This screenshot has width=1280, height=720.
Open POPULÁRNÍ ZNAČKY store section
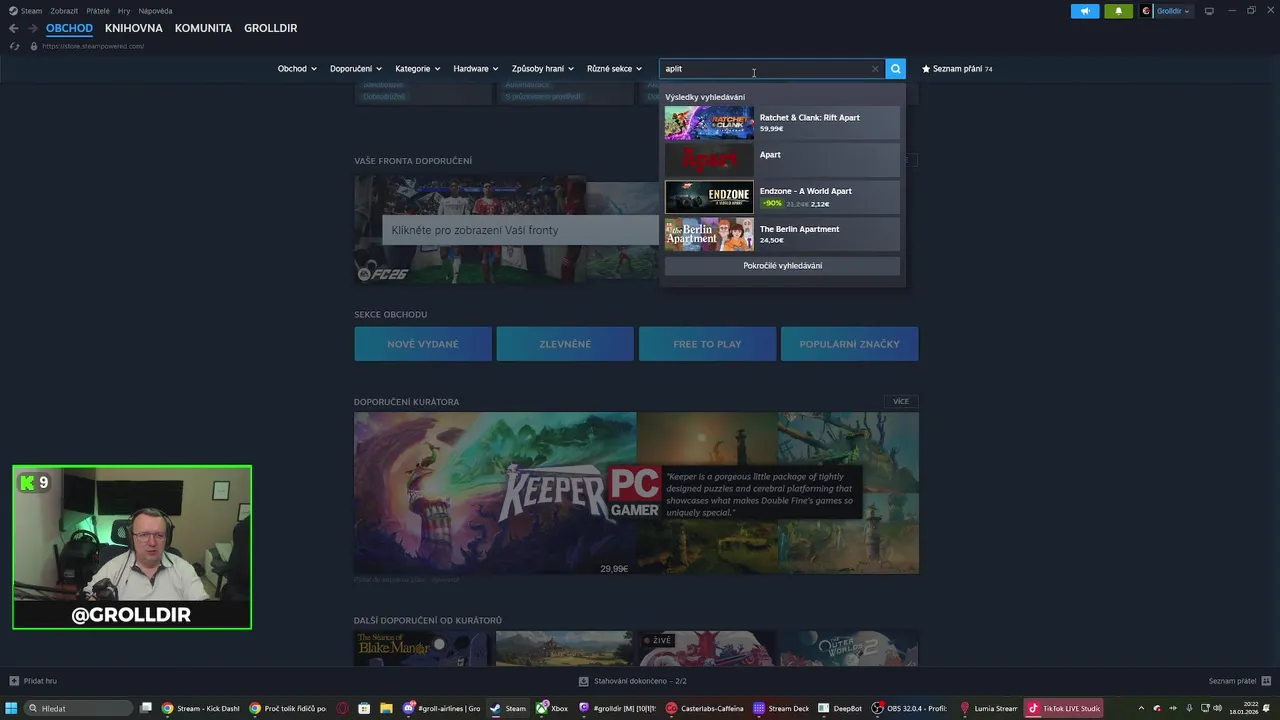[x=849, y=344]
